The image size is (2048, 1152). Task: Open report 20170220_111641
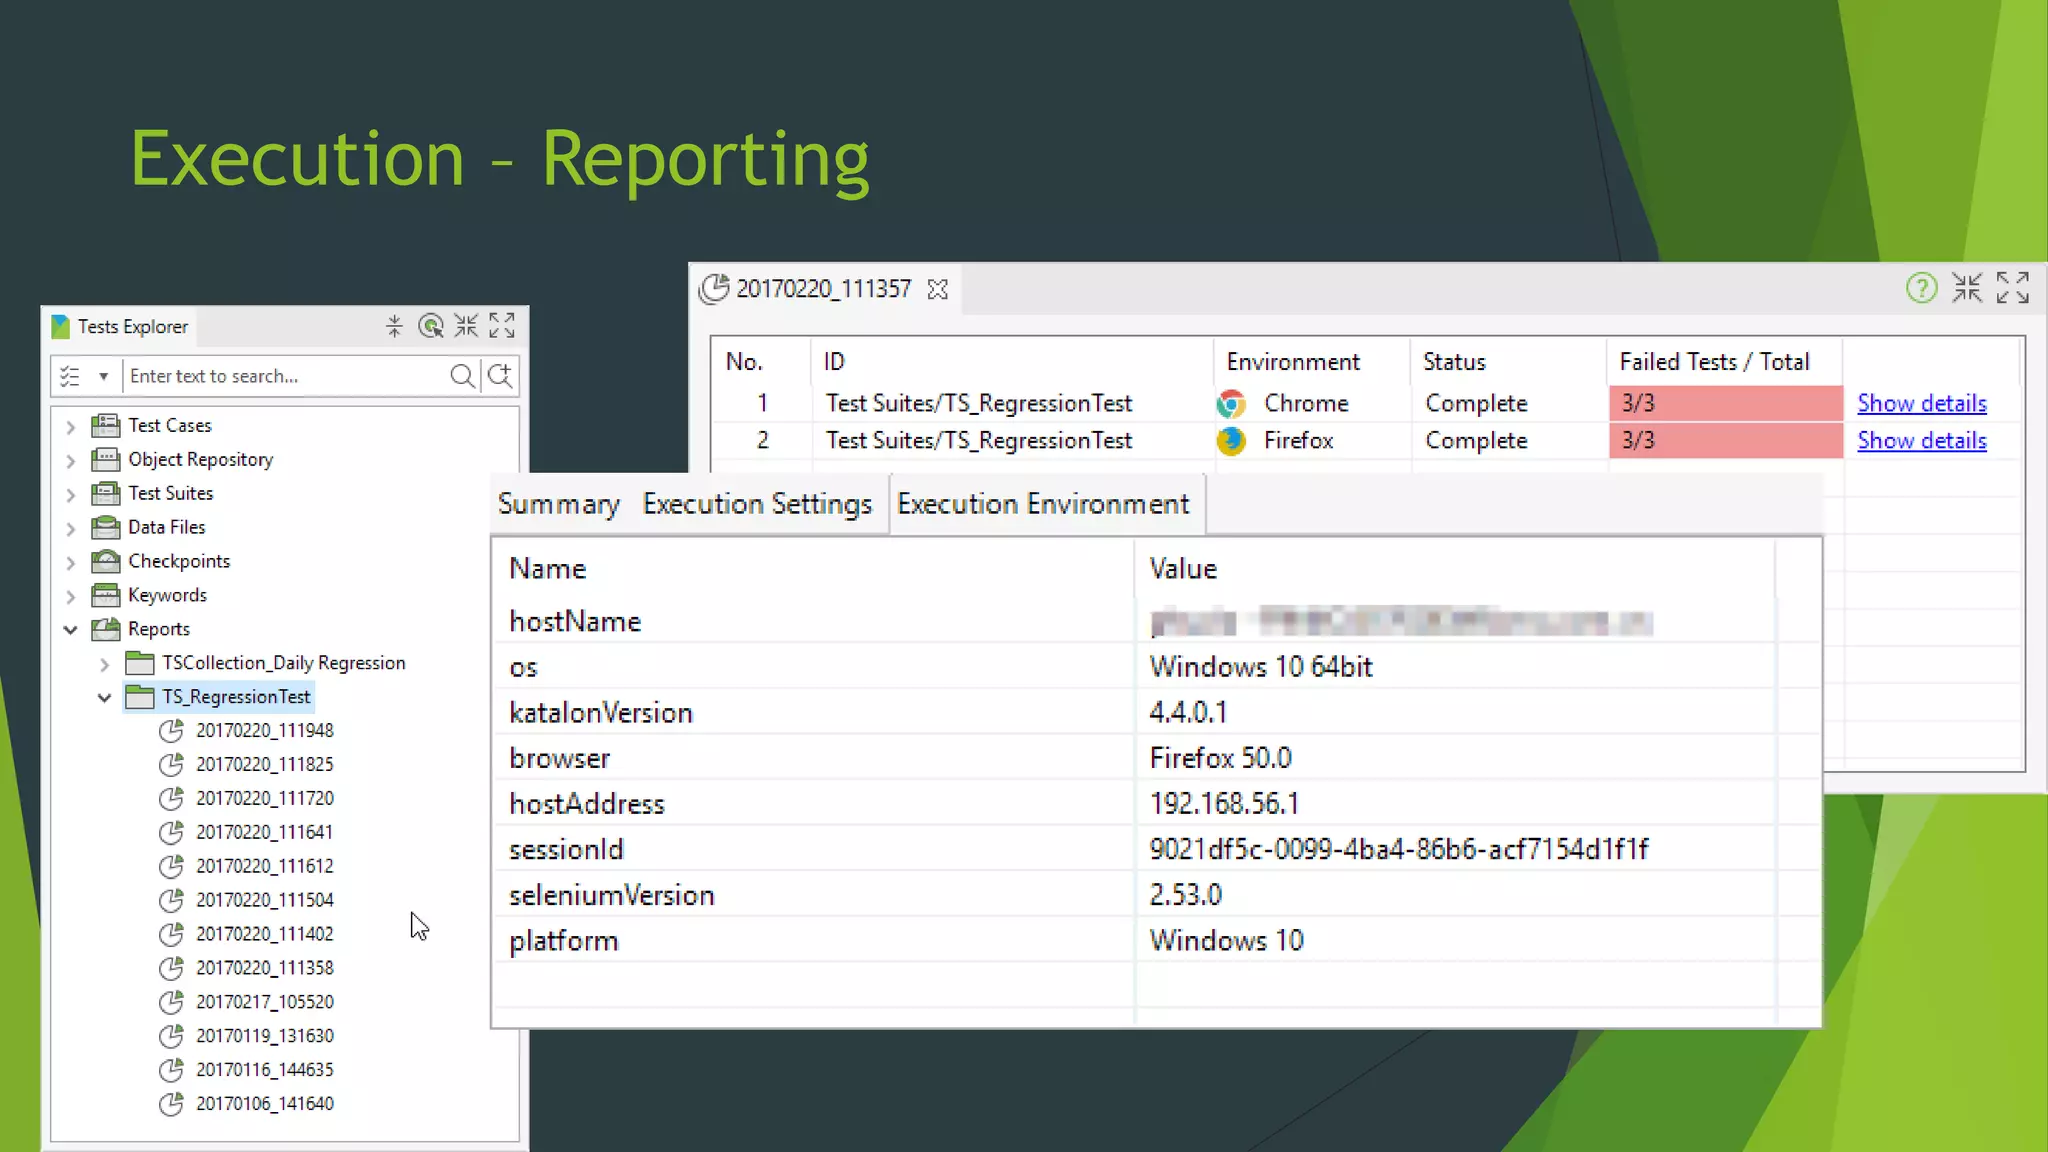click(264, 833)
